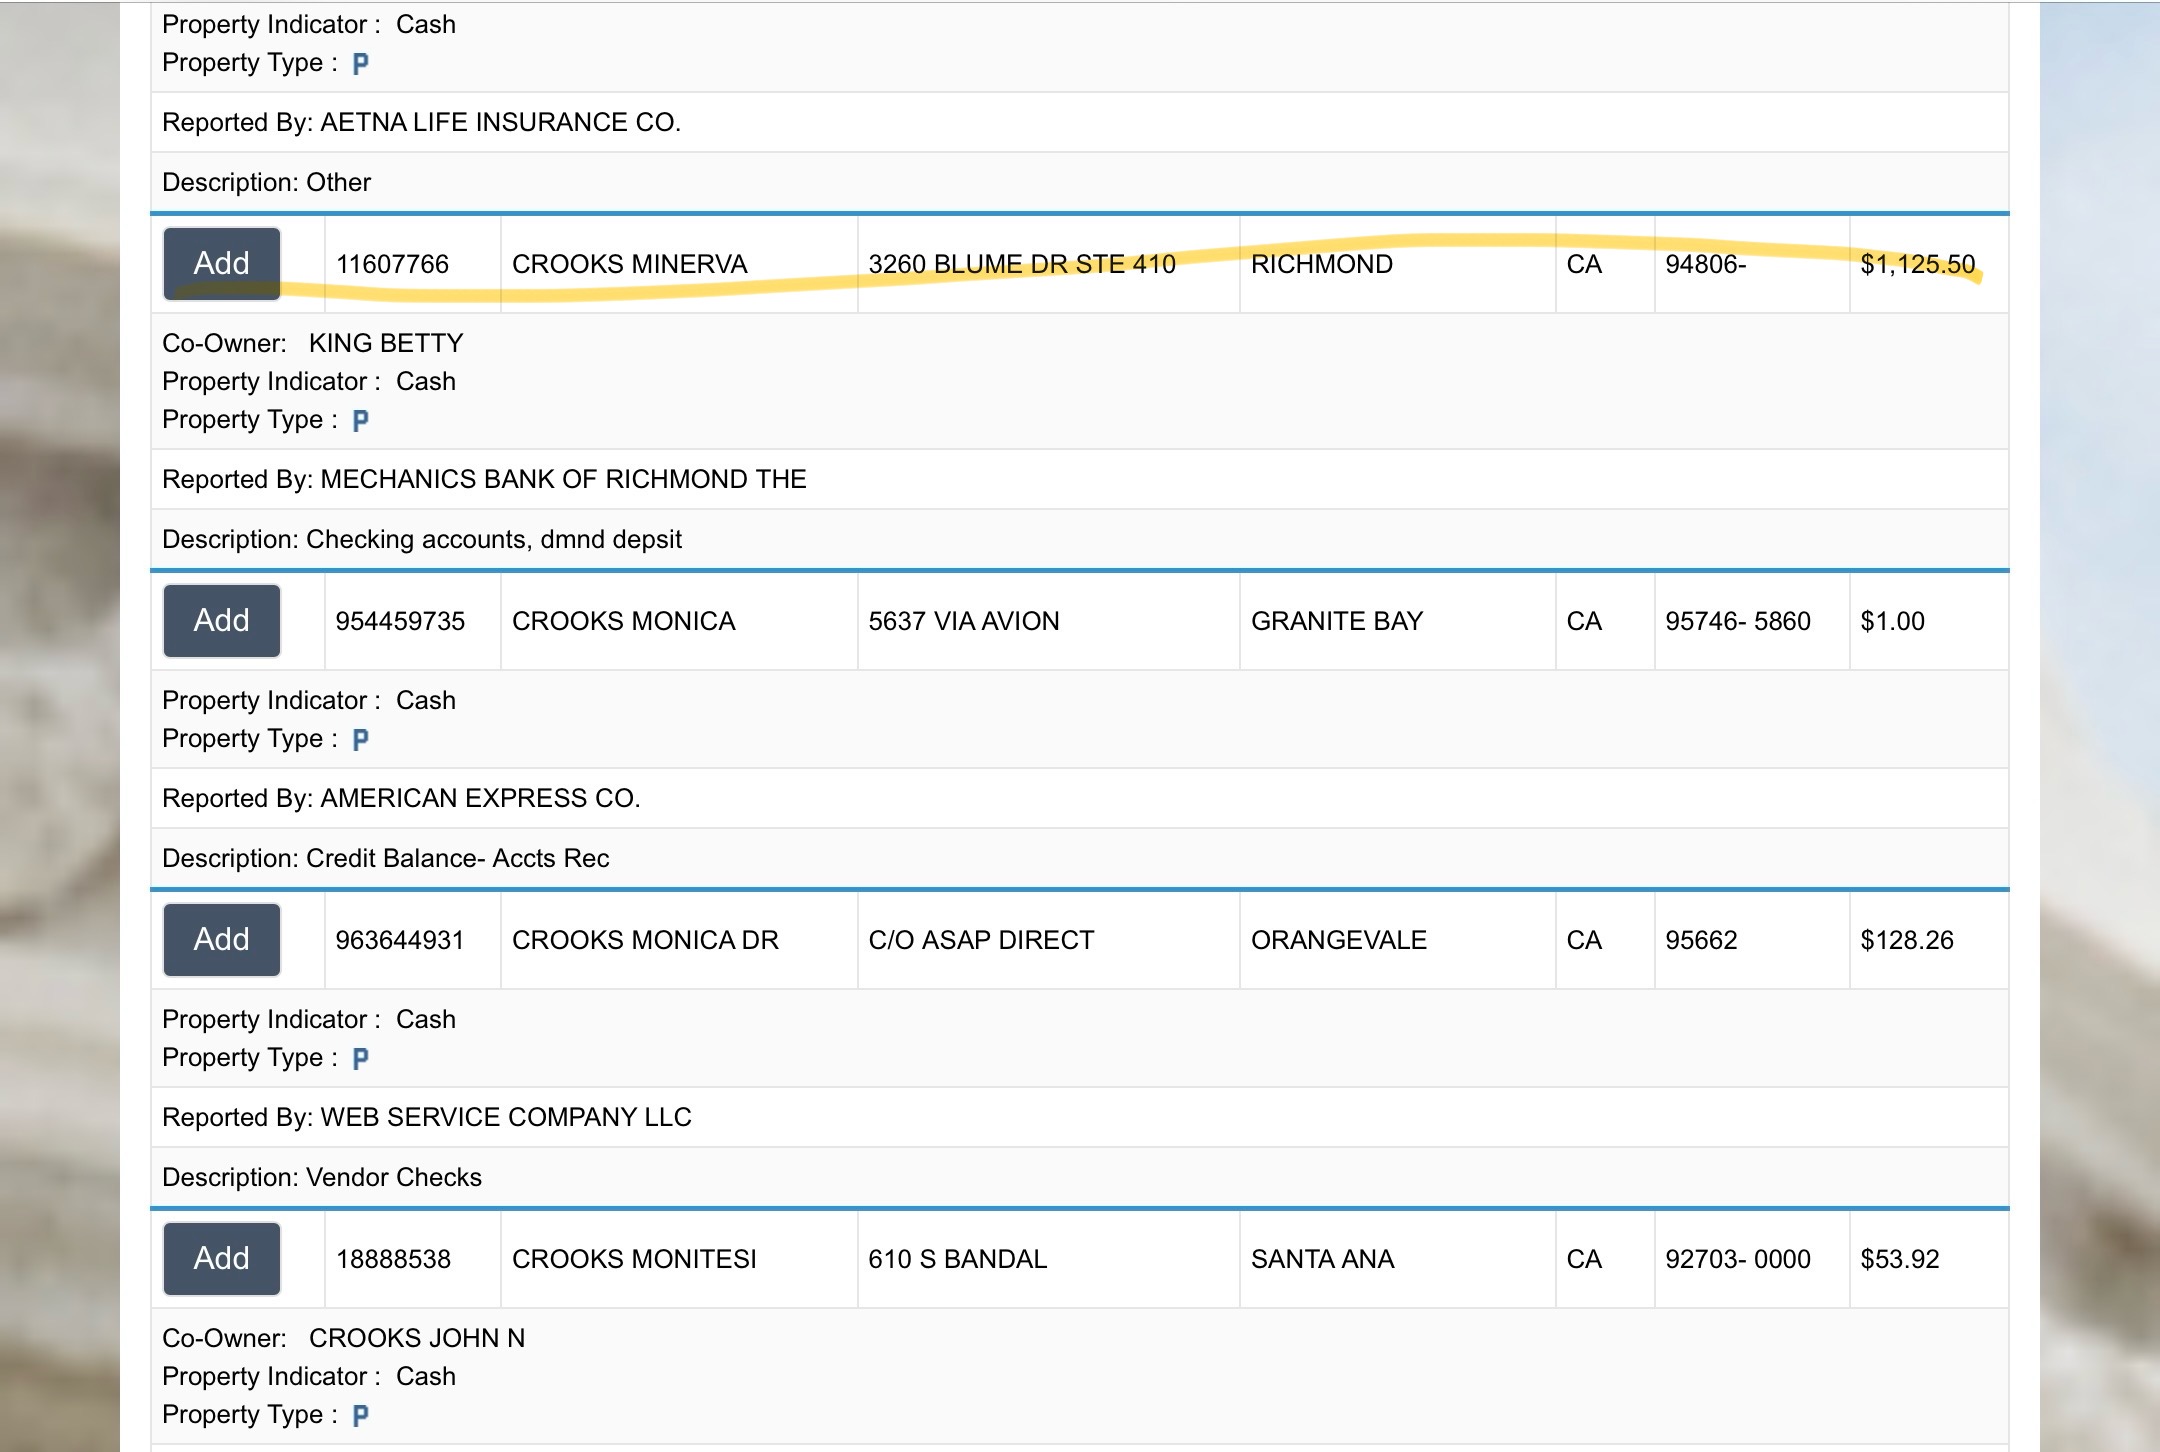Click Description: Checking accounts, dmnd depsit
Image resolution: width=2160 pixels, height=1452 pixels.
click(x=422, y=539)
